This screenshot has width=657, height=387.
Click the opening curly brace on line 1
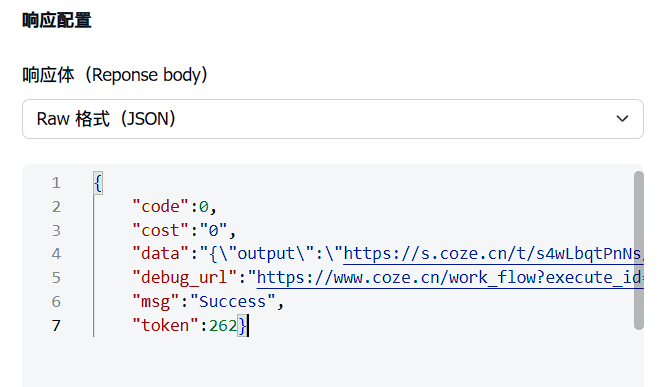98,183
